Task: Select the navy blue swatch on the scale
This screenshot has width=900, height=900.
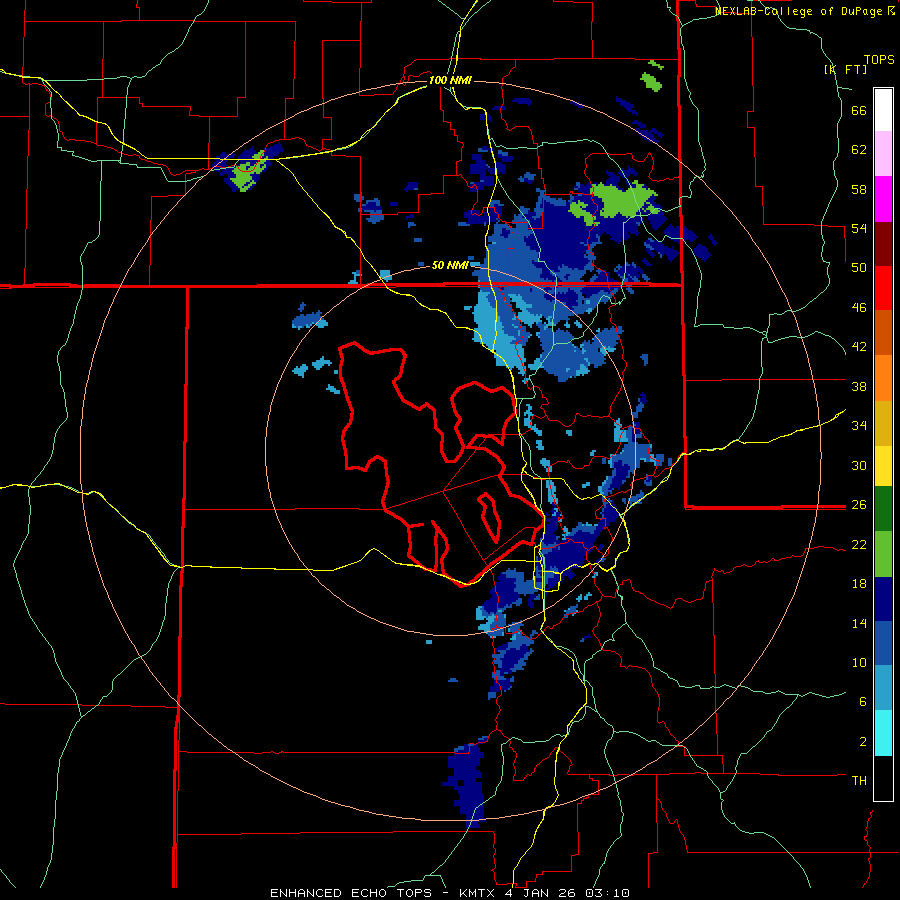Action: 883,599
